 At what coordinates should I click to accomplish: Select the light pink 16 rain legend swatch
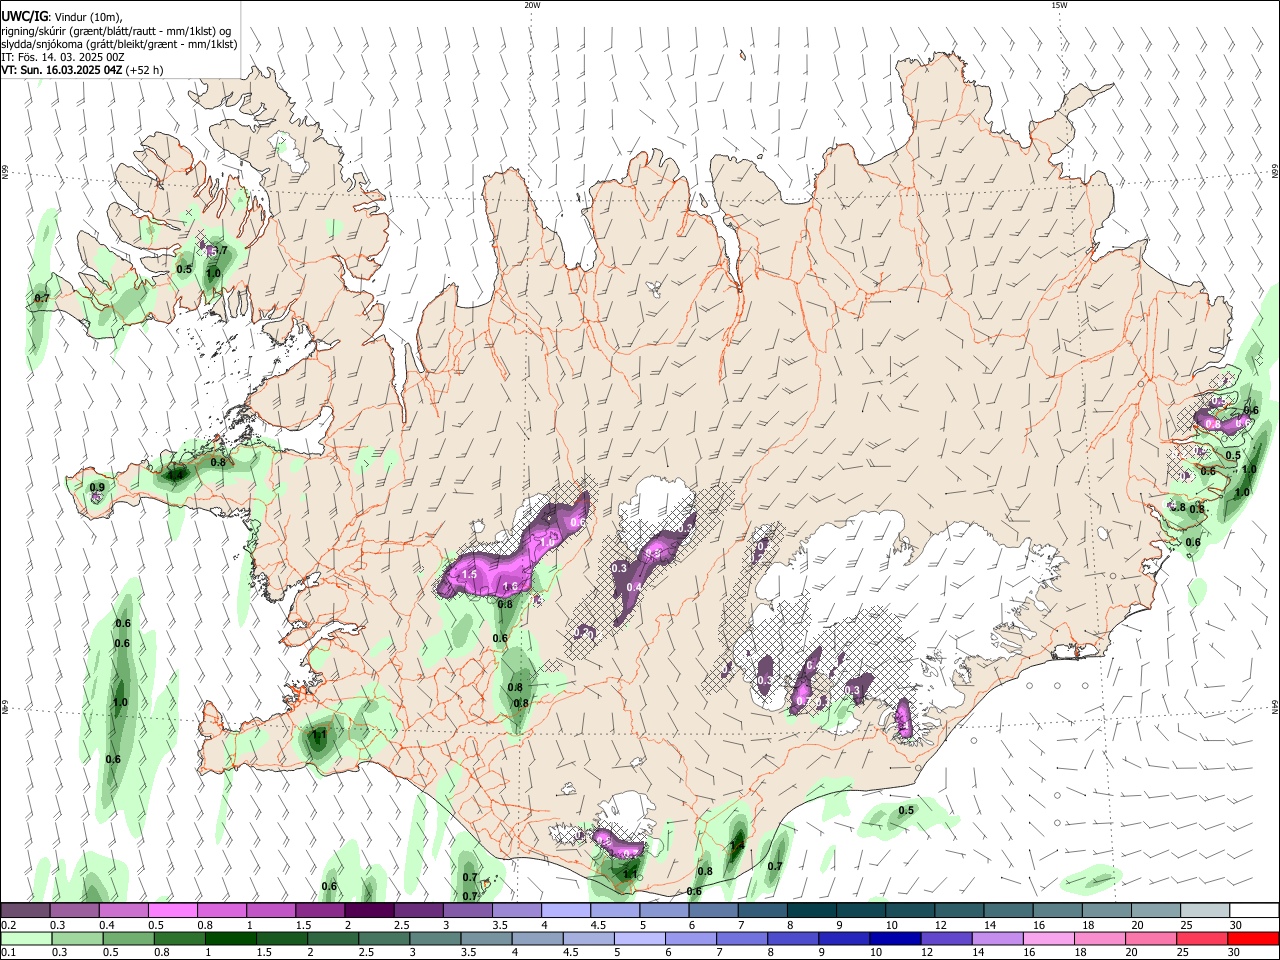[1049, 938]
